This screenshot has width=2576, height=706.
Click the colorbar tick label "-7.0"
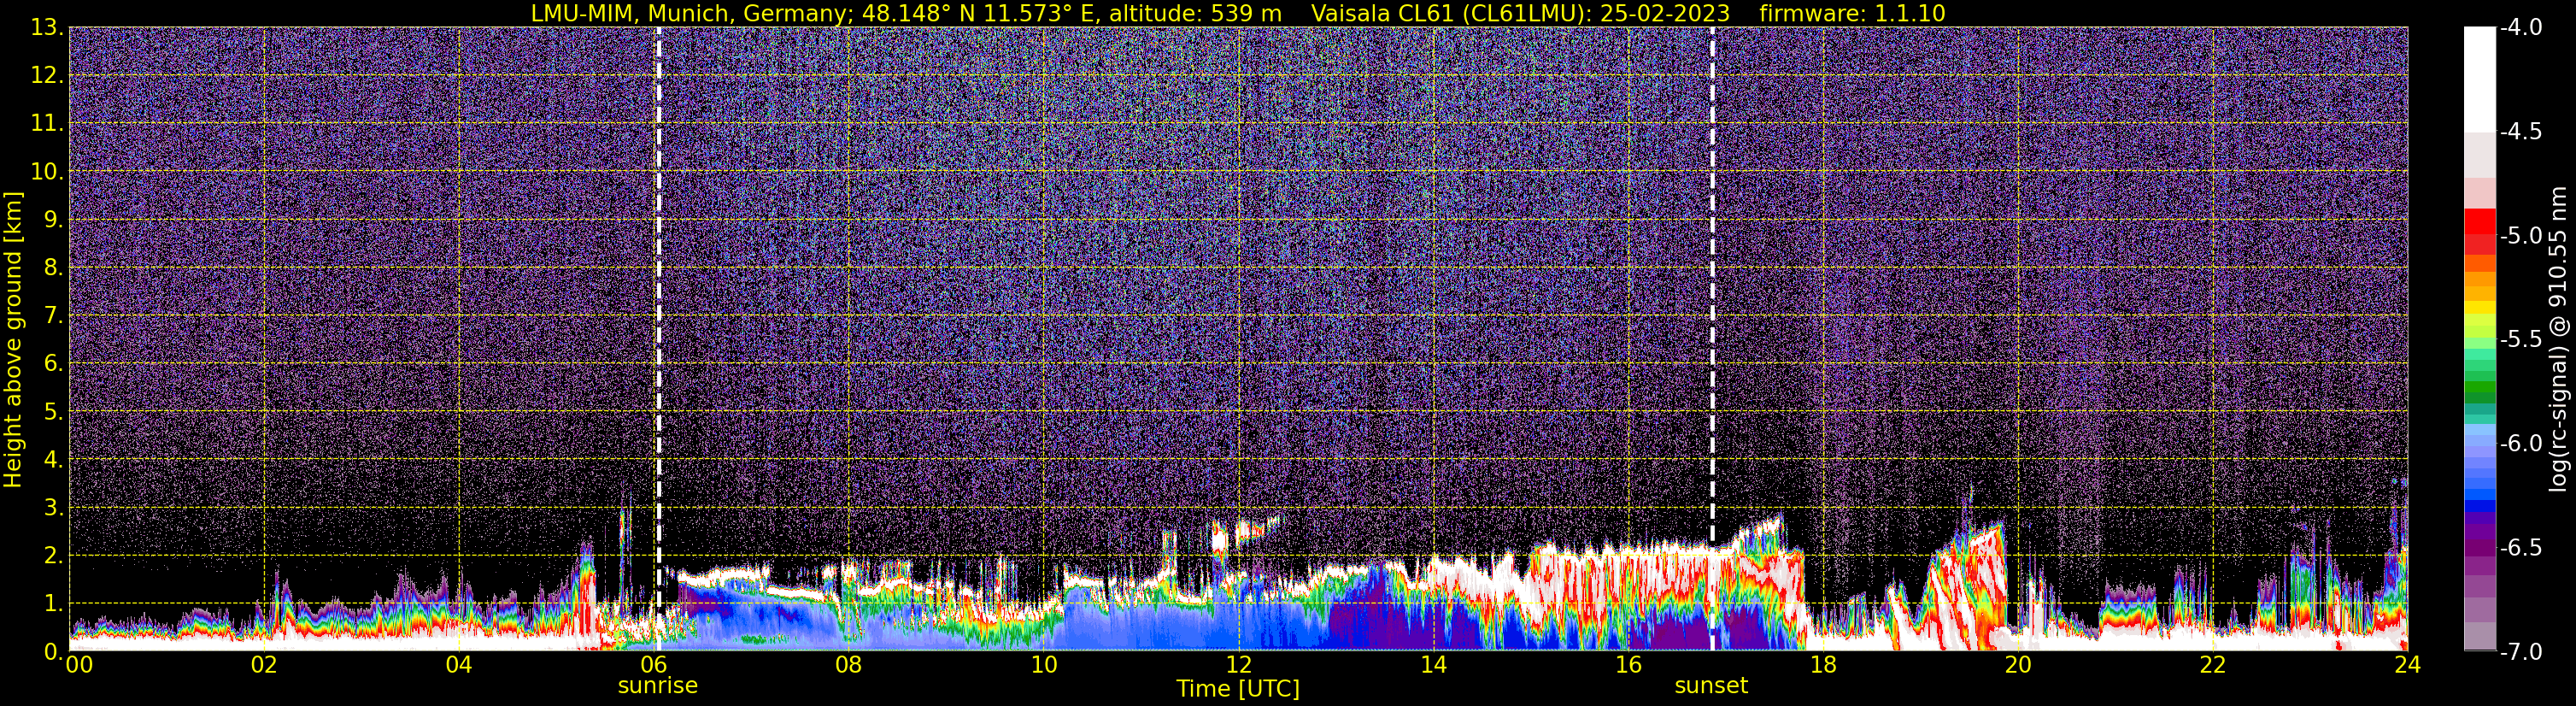click(x=2520, y=652)
